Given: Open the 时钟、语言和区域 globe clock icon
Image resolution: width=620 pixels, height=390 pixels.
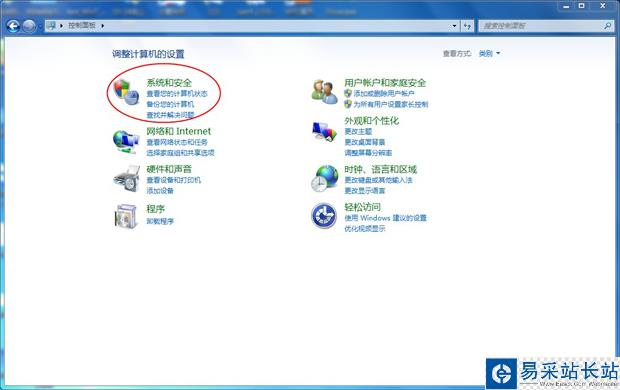Looking at the screenshot, I should [x=324, y=178].
